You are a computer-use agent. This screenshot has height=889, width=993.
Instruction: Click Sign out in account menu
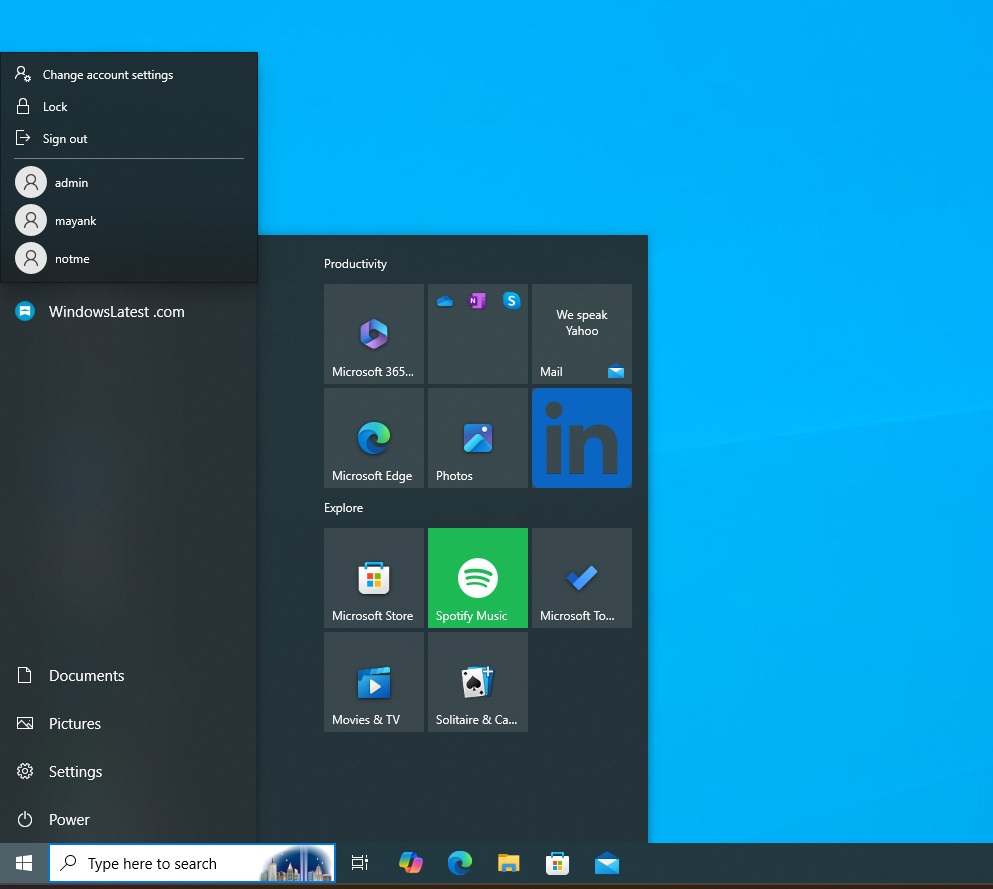(65, 139)
